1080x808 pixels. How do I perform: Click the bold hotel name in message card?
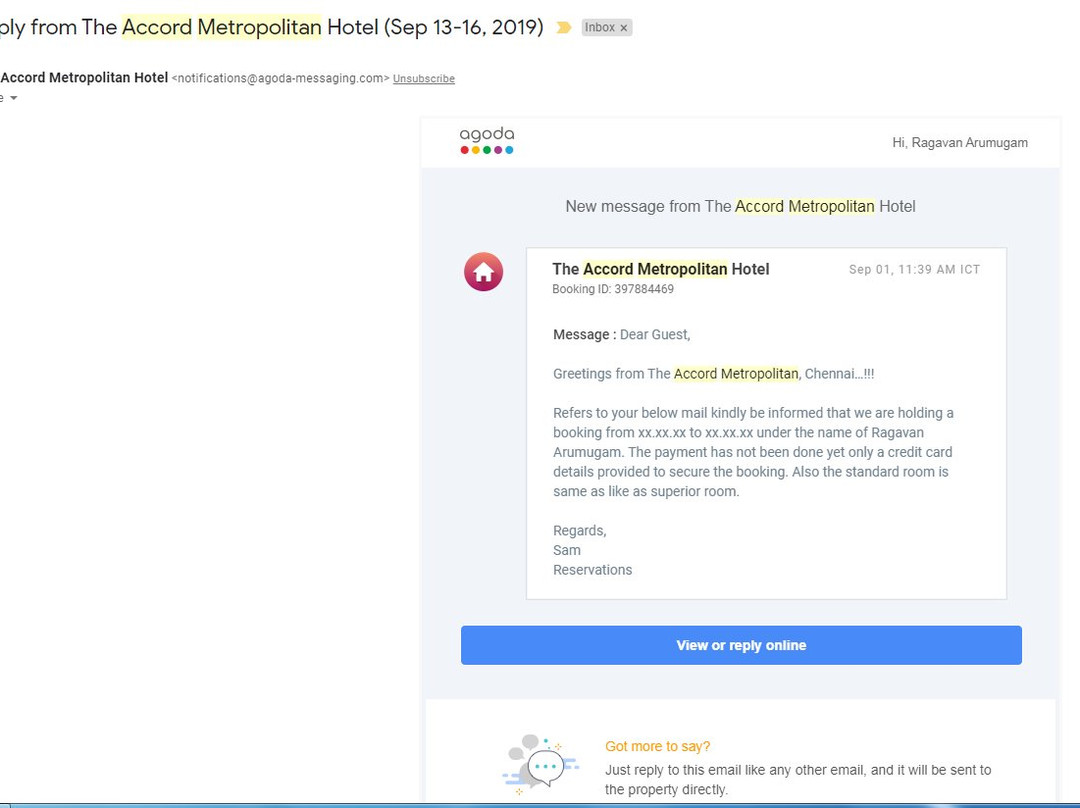click(660, 269)
